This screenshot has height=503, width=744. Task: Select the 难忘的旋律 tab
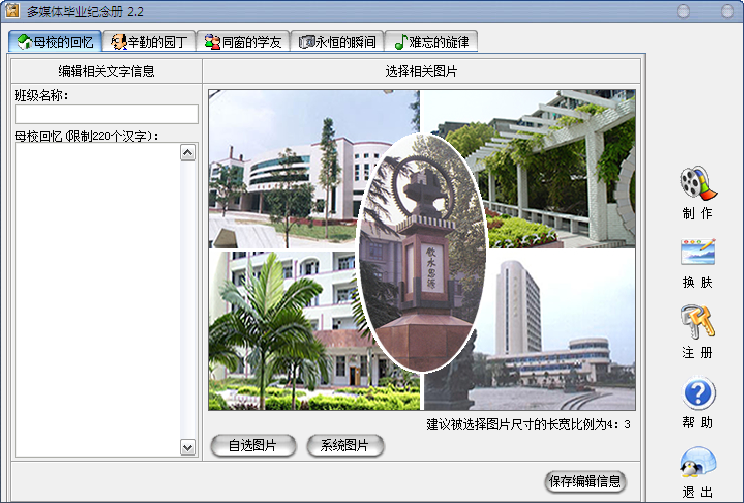pyautogui.click(x=431, y=42)
